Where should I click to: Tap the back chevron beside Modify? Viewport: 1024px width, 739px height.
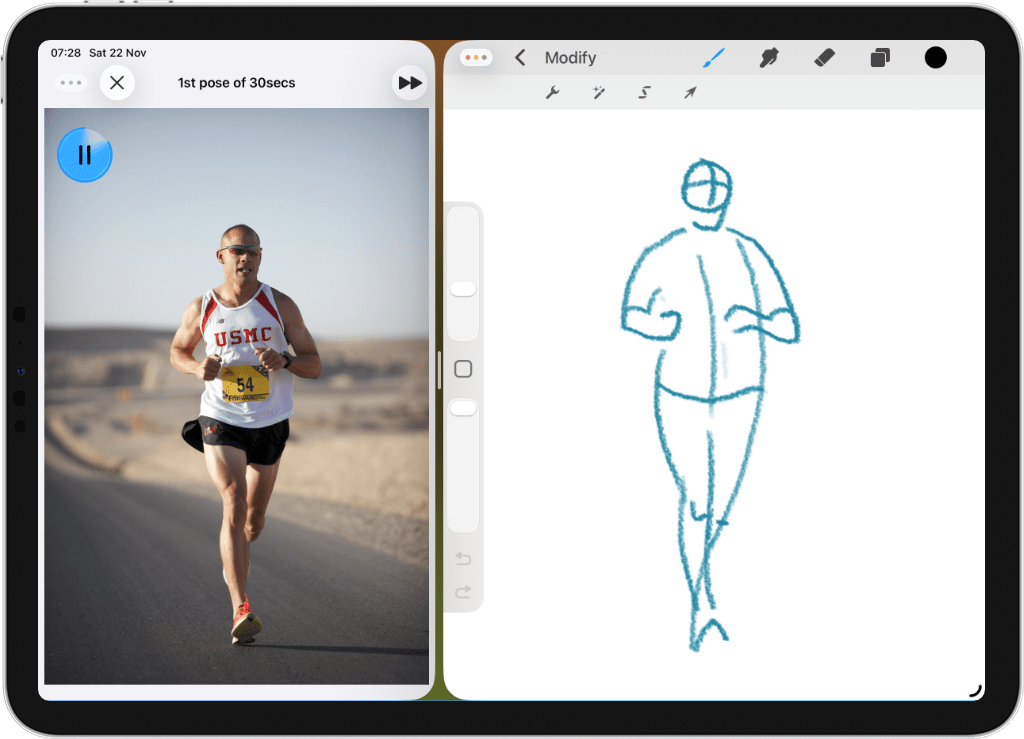[x=520, y=57]
